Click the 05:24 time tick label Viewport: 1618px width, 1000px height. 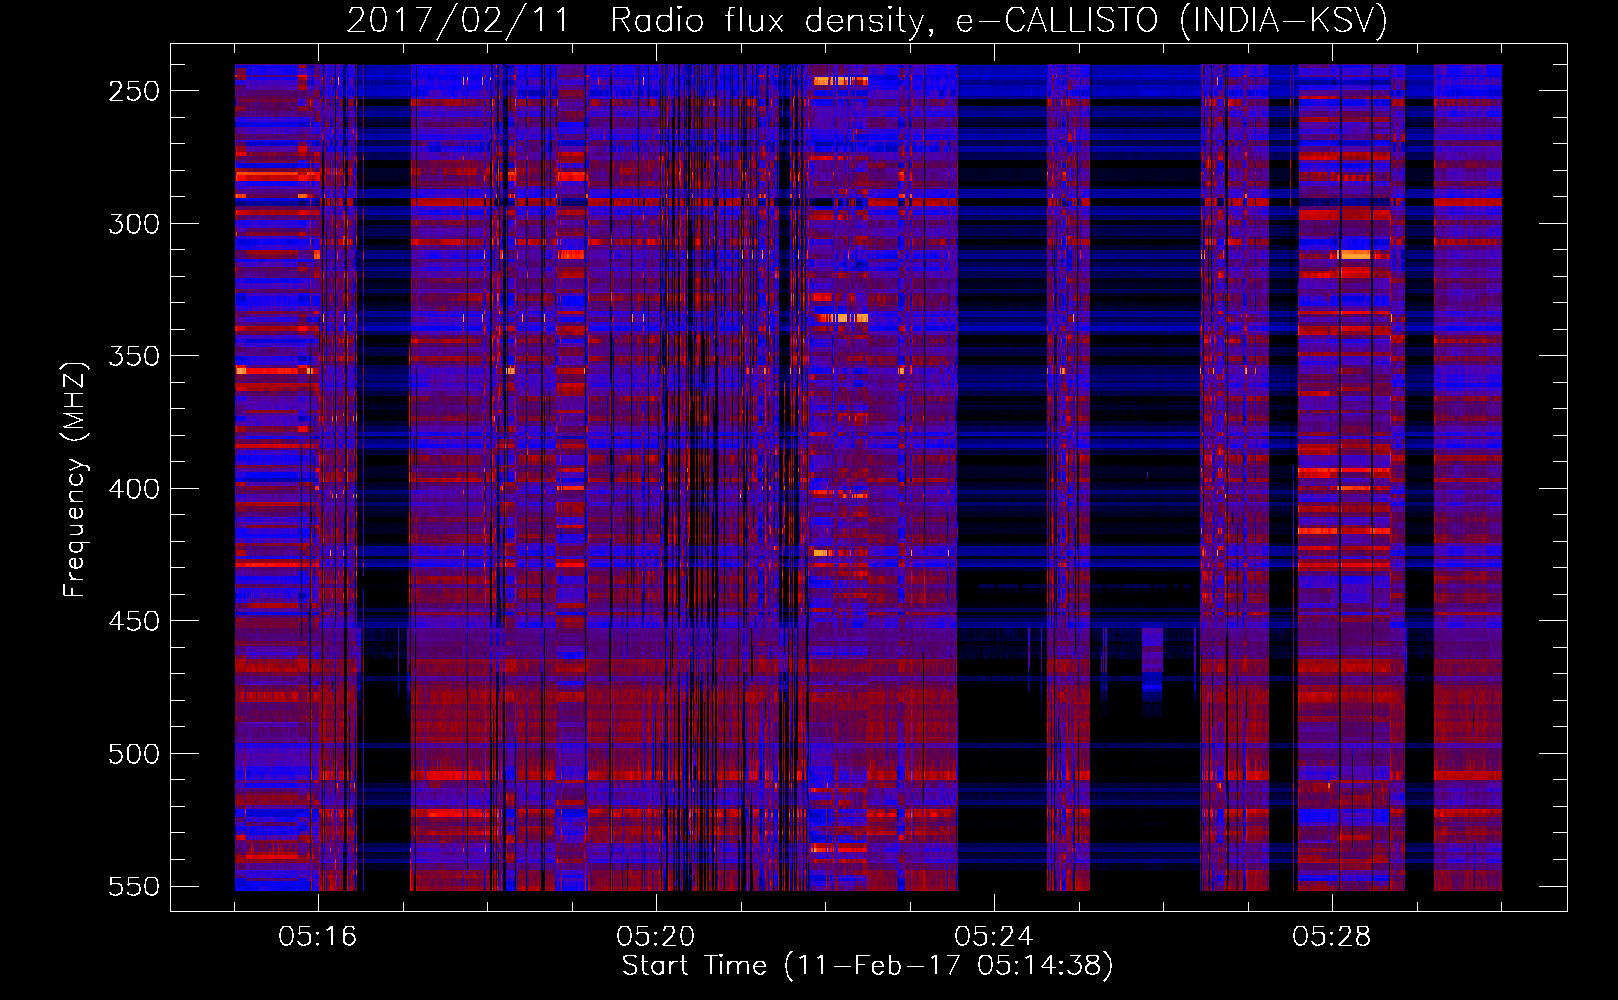[994, 937]
